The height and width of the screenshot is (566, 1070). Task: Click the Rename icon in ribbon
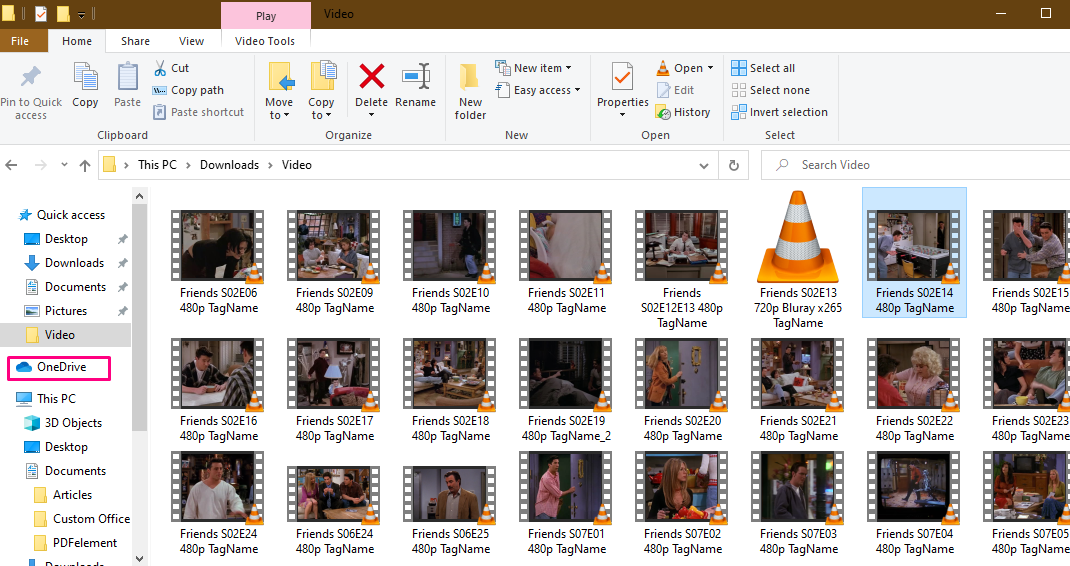[415, 77]
